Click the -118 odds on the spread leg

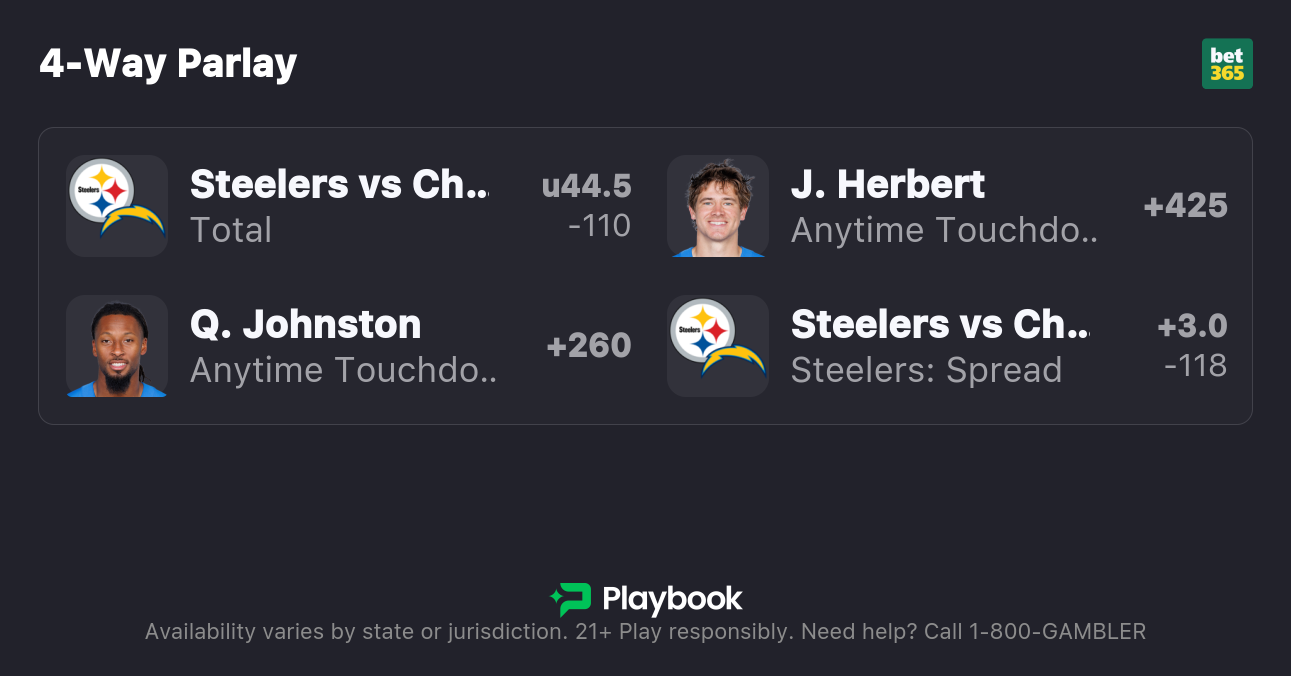pos(1196,366)
